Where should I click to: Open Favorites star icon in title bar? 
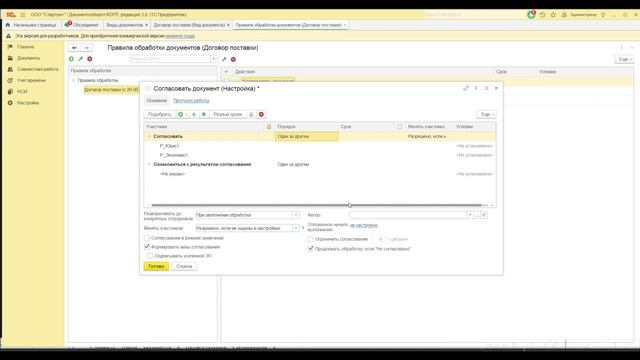click(553, 15)
